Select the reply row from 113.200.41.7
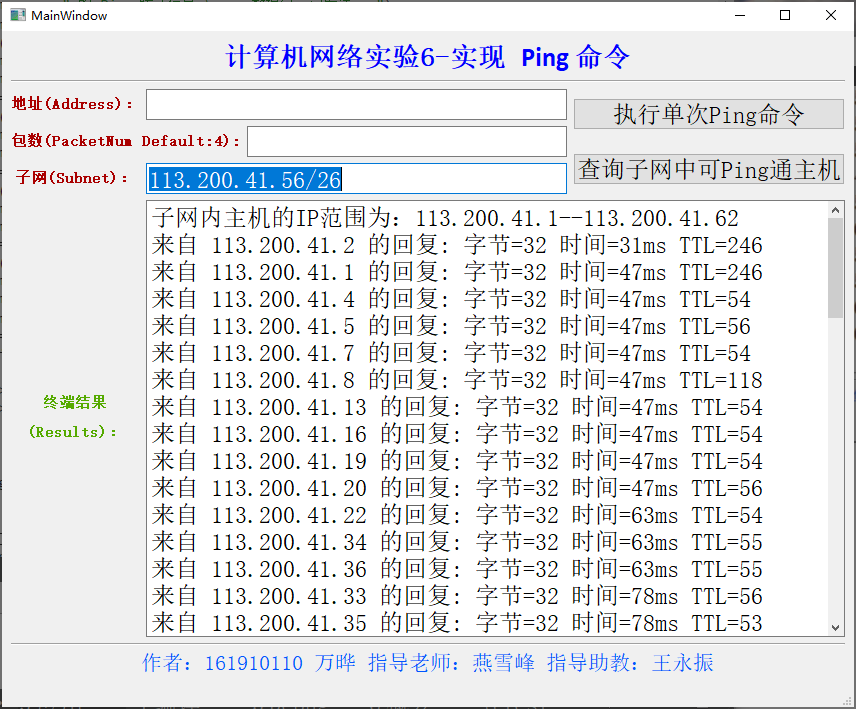The width and height of the screenshot is (856, 709). [451, 353]
